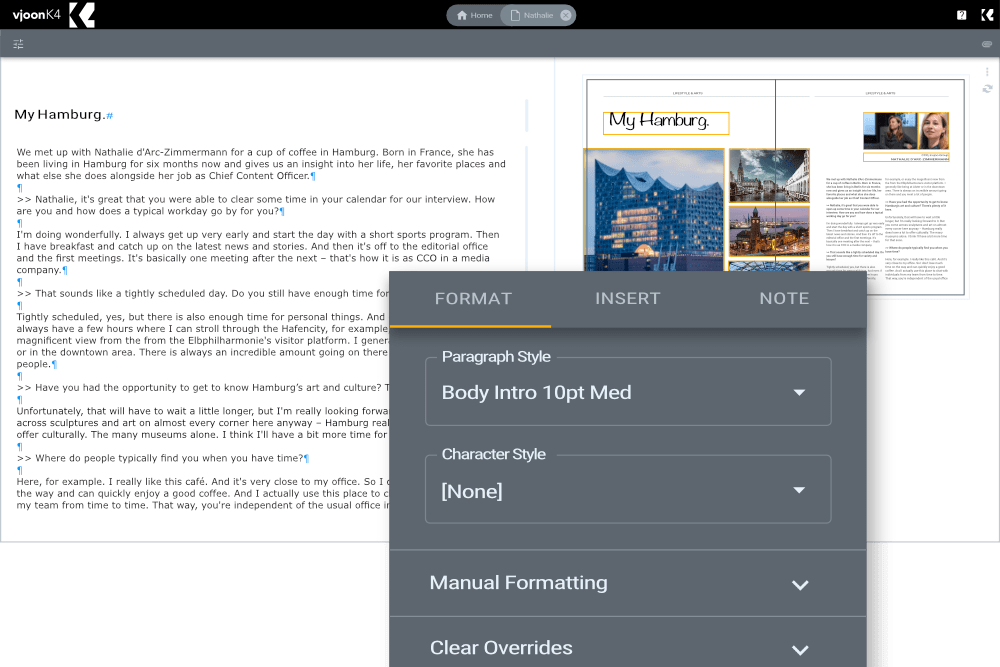Click the paragraph starting 'I'm doing wonderfully'

[258, 252]
